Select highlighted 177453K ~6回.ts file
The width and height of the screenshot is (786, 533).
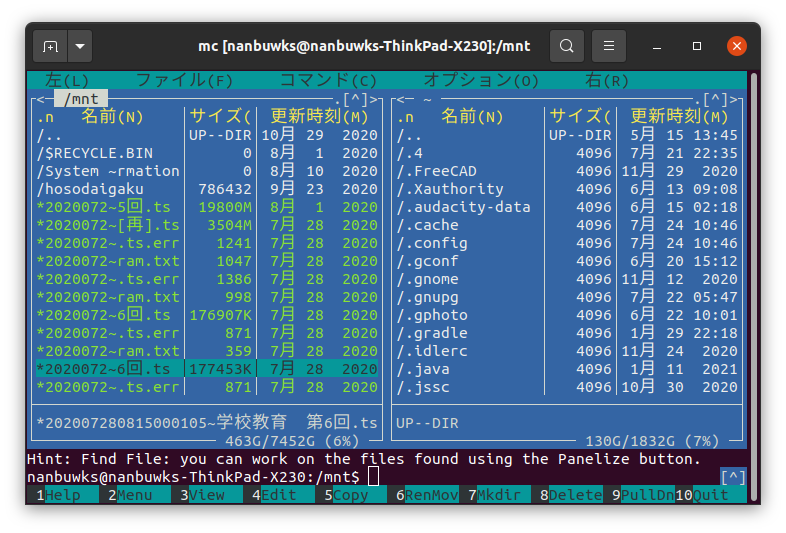[x=207, y=369]
